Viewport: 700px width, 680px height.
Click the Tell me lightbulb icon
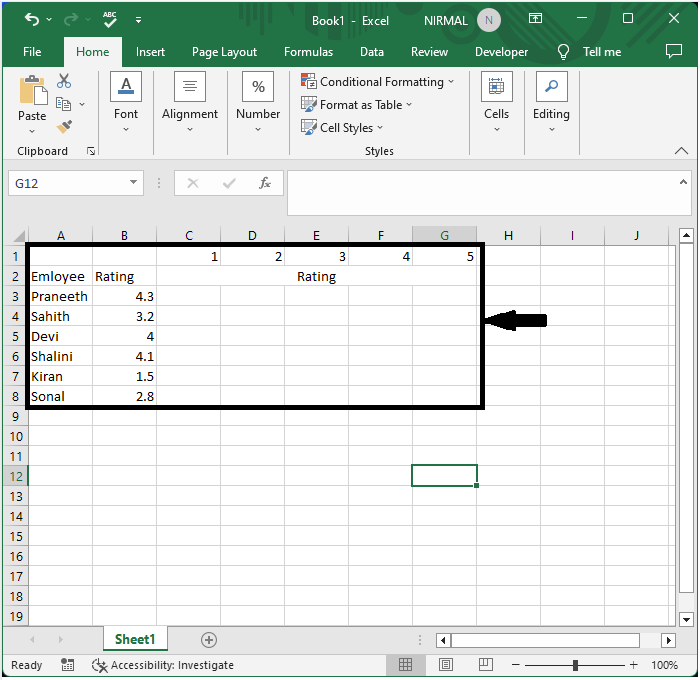tap(563, 52)
